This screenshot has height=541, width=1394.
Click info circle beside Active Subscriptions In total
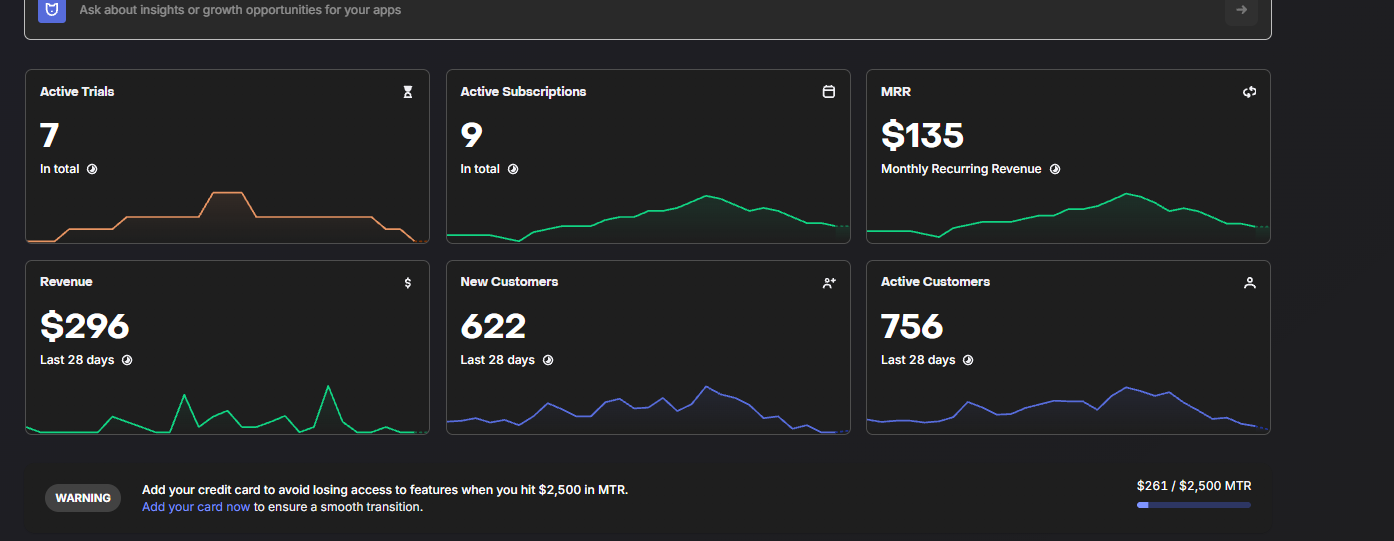click(513, 169)
